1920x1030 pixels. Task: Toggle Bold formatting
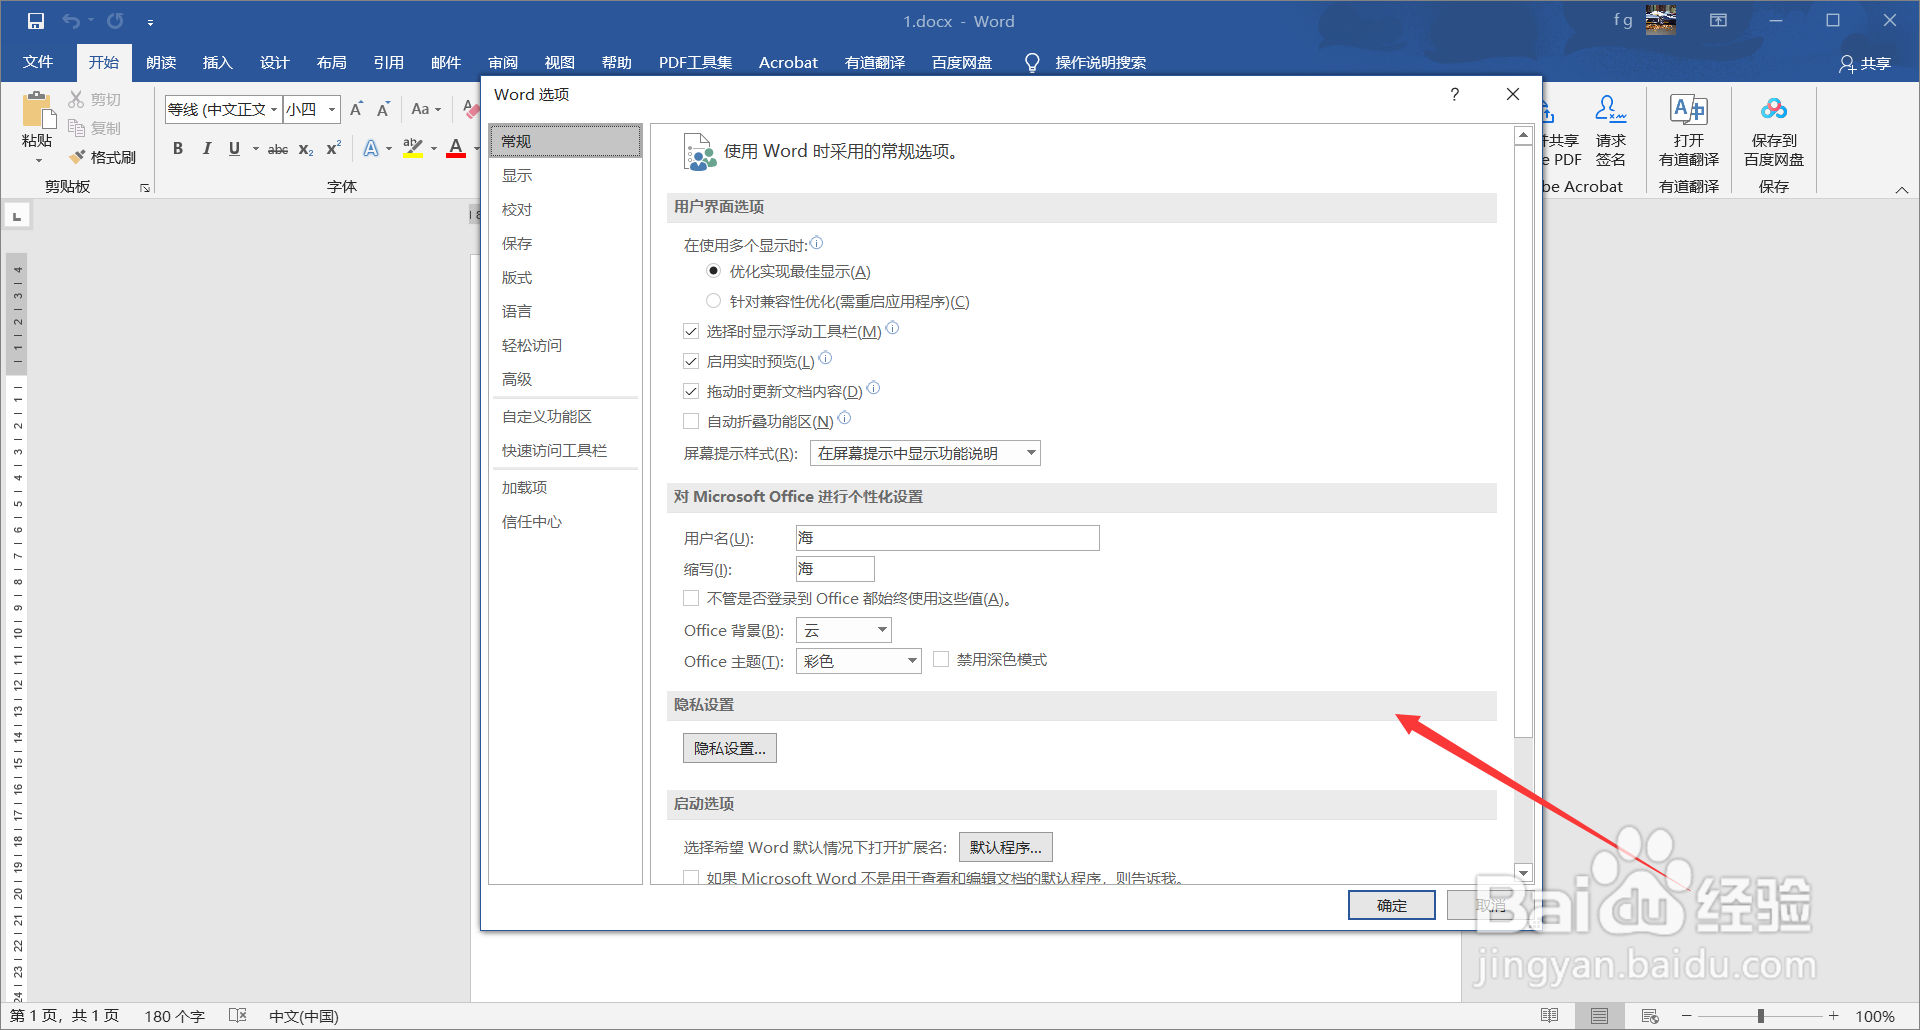point(178,148)
